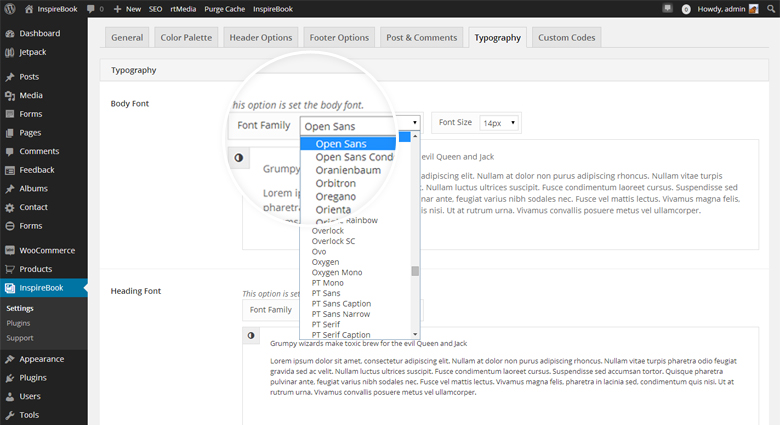Viewport: 780px width, 425px height.
Task: Open the Support submenu link
Action: (x=20, y=338)
